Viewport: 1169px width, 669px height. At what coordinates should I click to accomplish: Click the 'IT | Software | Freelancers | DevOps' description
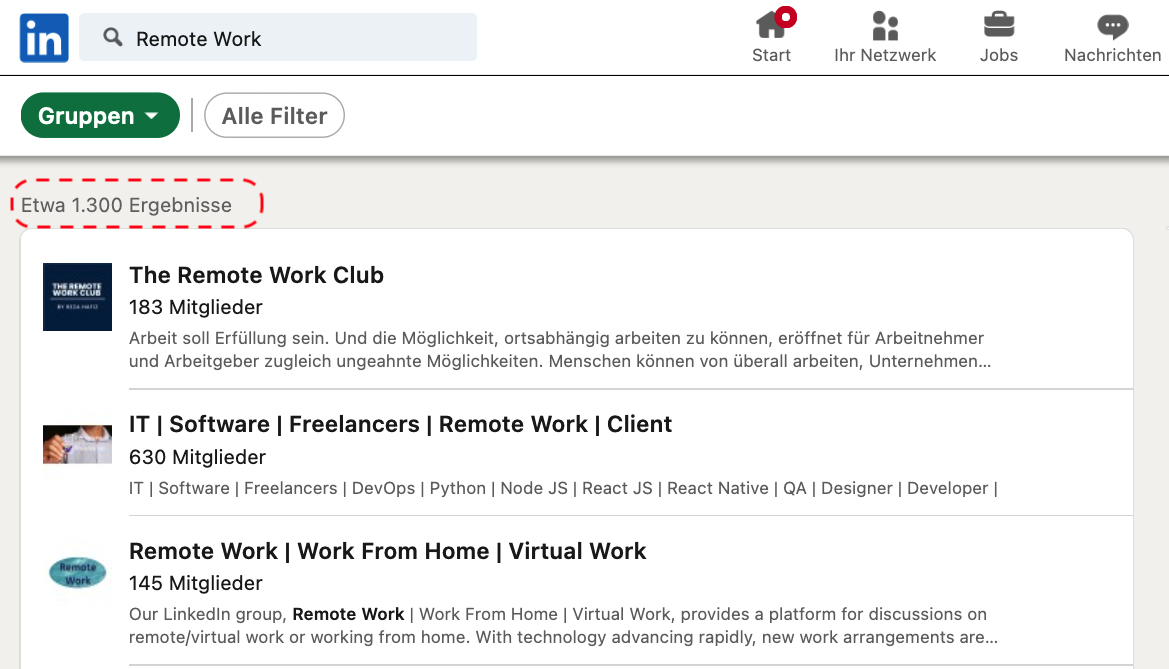tap(563, 489)
